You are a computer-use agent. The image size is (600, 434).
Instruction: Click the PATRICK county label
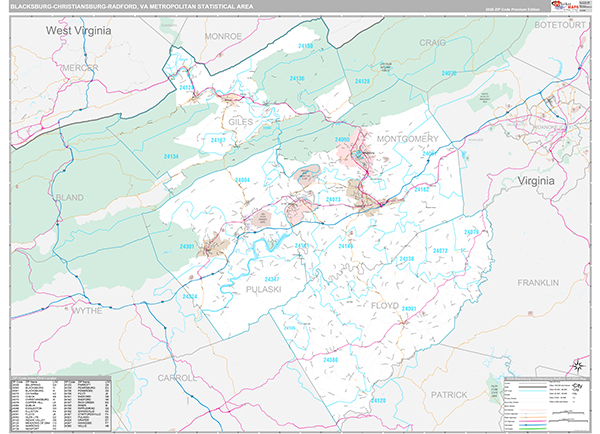[x=449, y=394]
